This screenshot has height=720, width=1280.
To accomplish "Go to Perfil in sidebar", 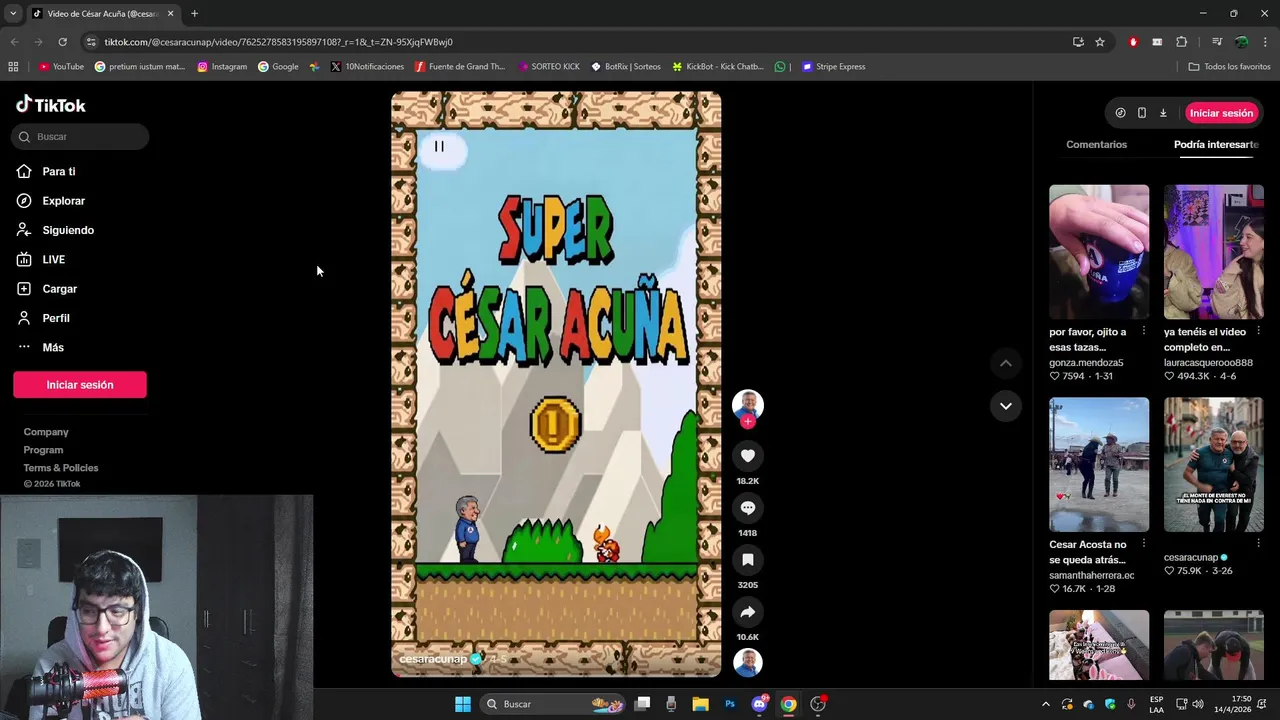I will (55, 318).
